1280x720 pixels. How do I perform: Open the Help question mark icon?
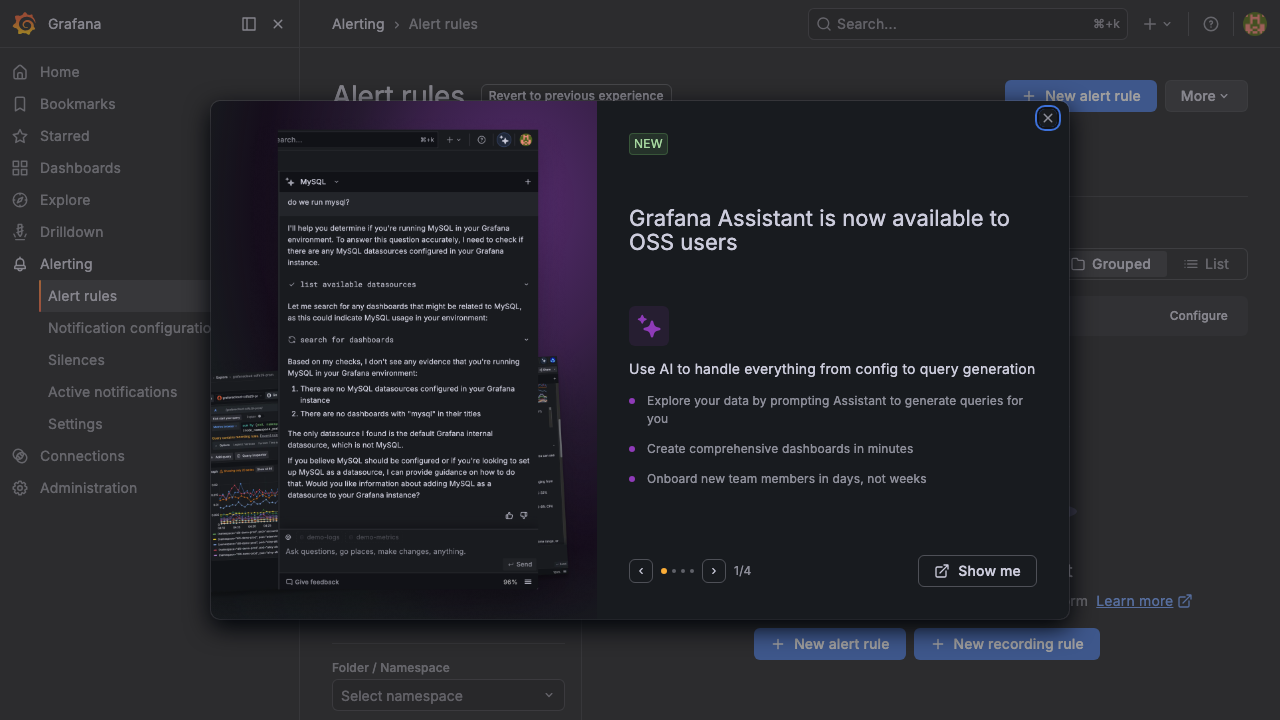[1211, 24]
